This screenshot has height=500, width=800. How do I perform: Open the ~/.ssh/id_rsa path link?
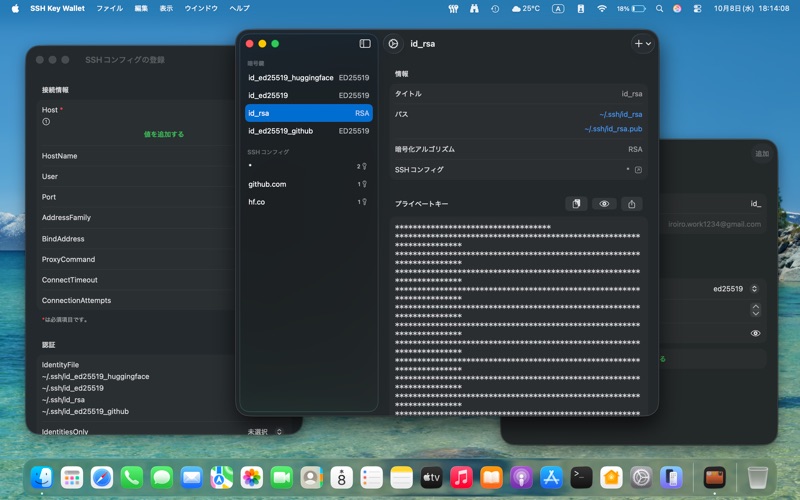pos(620,114)
